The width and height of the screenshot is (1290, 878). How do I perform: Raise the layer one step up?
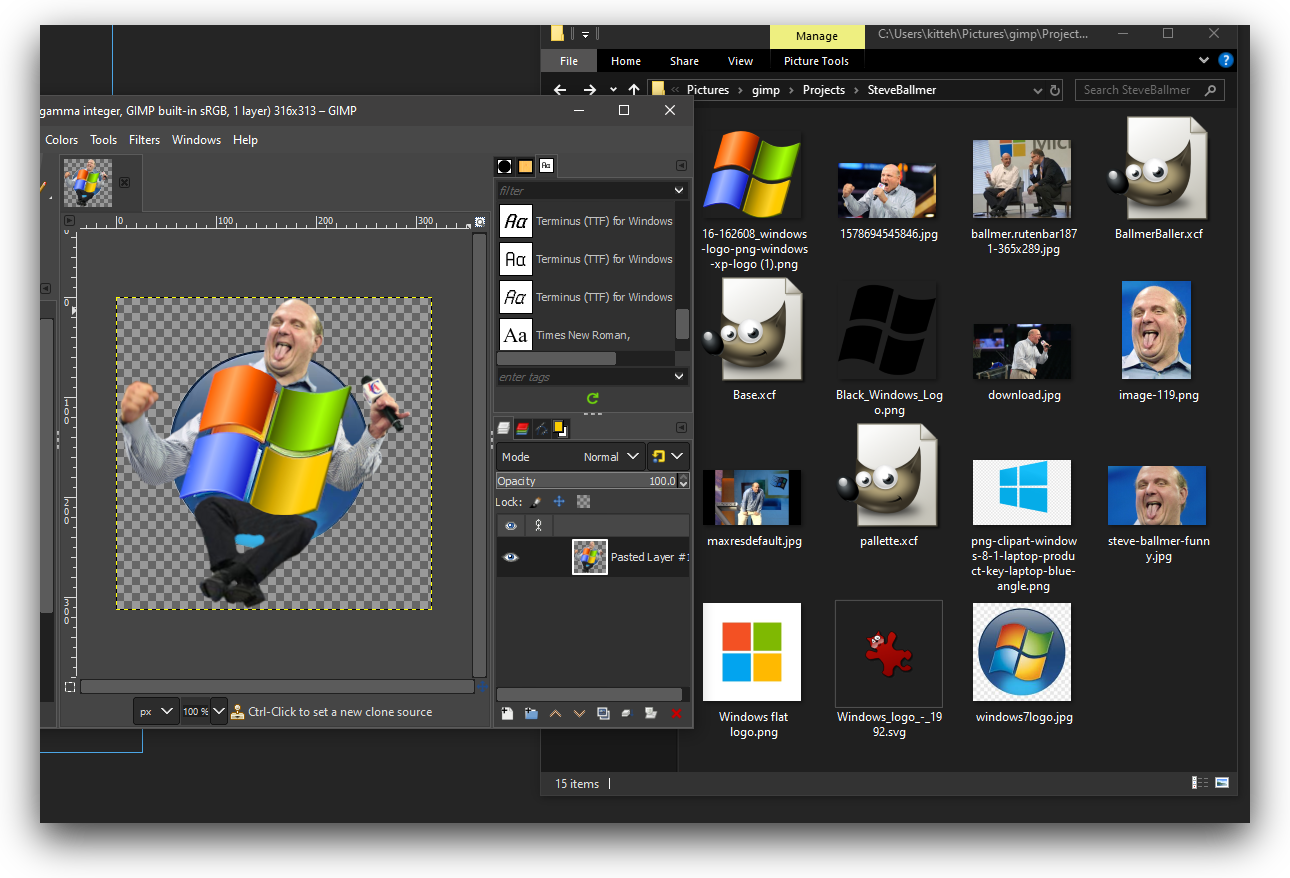point(555,713)
